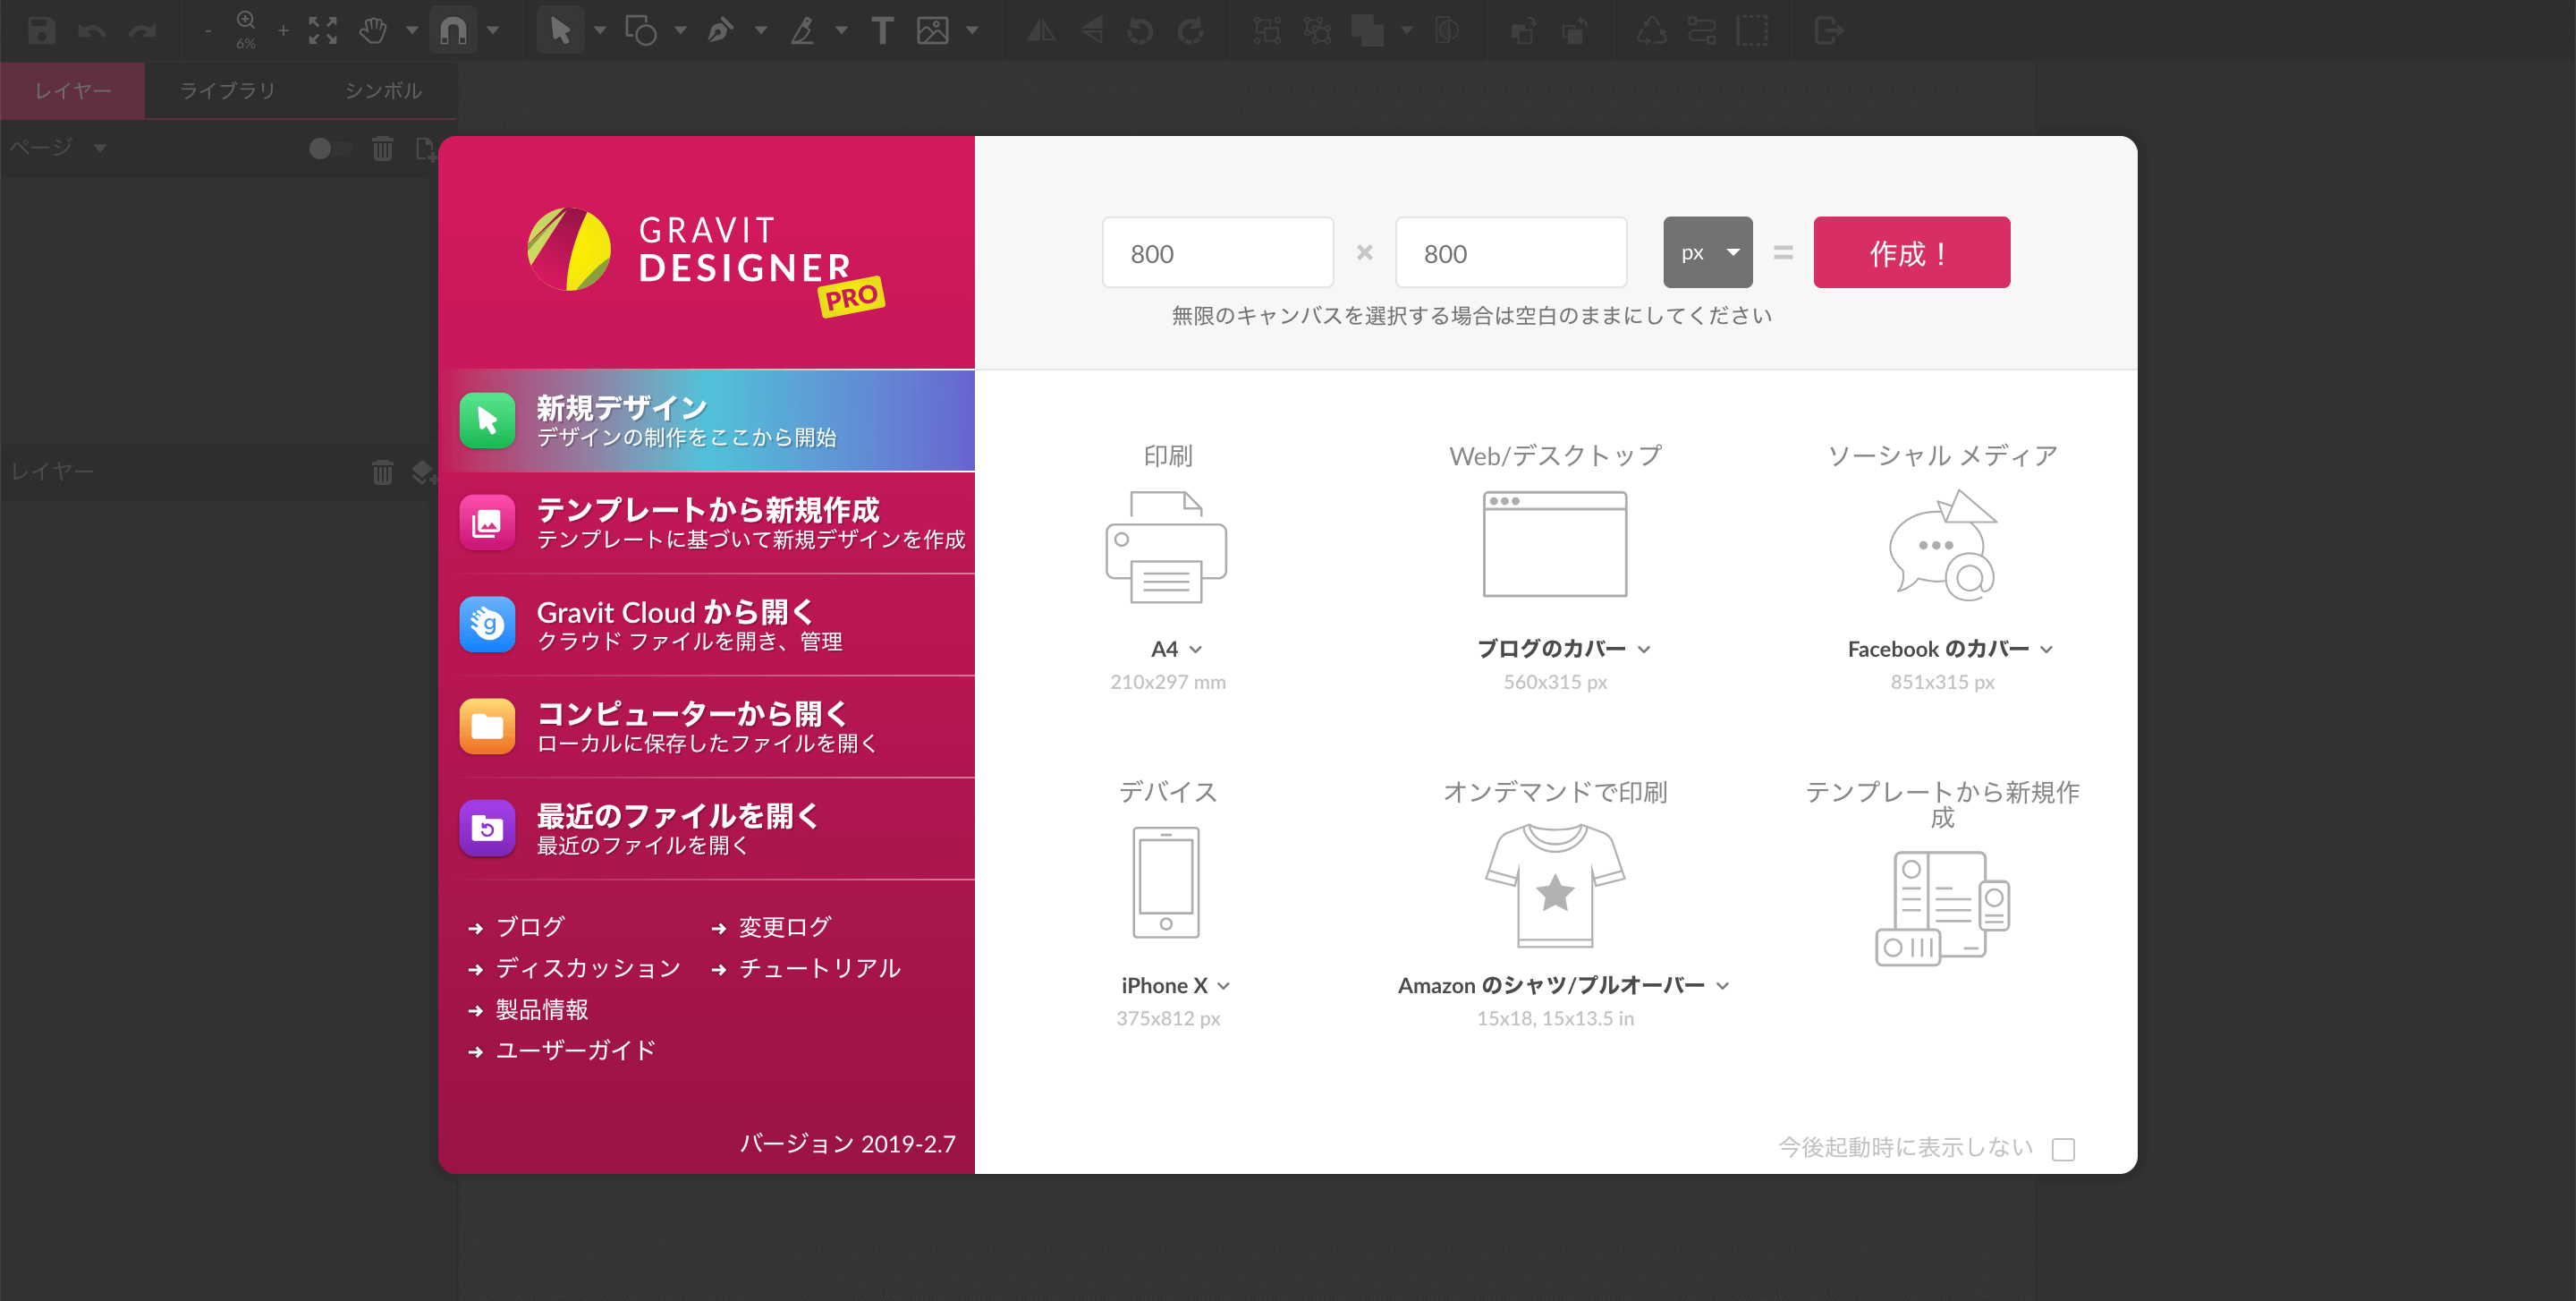Click the Send backward icon
2576x1301 pixels.
(x=1575, y=31)
